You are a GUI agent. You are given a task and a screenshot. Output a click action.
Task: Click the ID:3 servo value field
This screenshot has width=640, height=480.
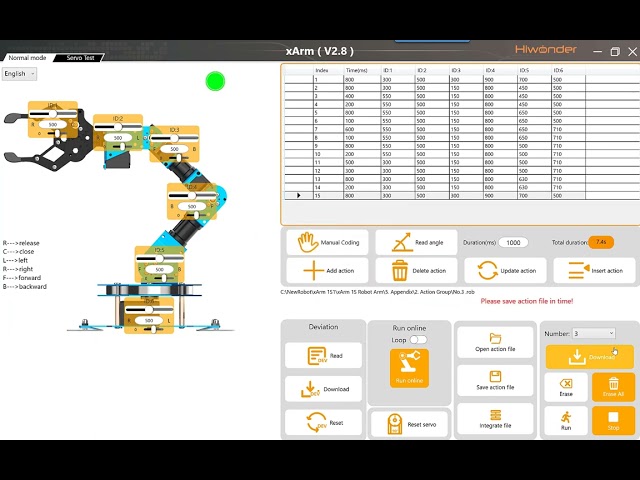(174, 149)
